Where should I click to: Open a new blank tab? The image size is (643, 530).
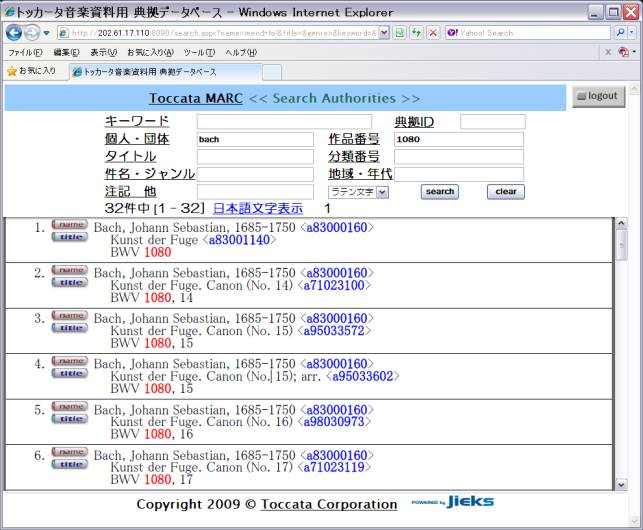coord(271,73)
